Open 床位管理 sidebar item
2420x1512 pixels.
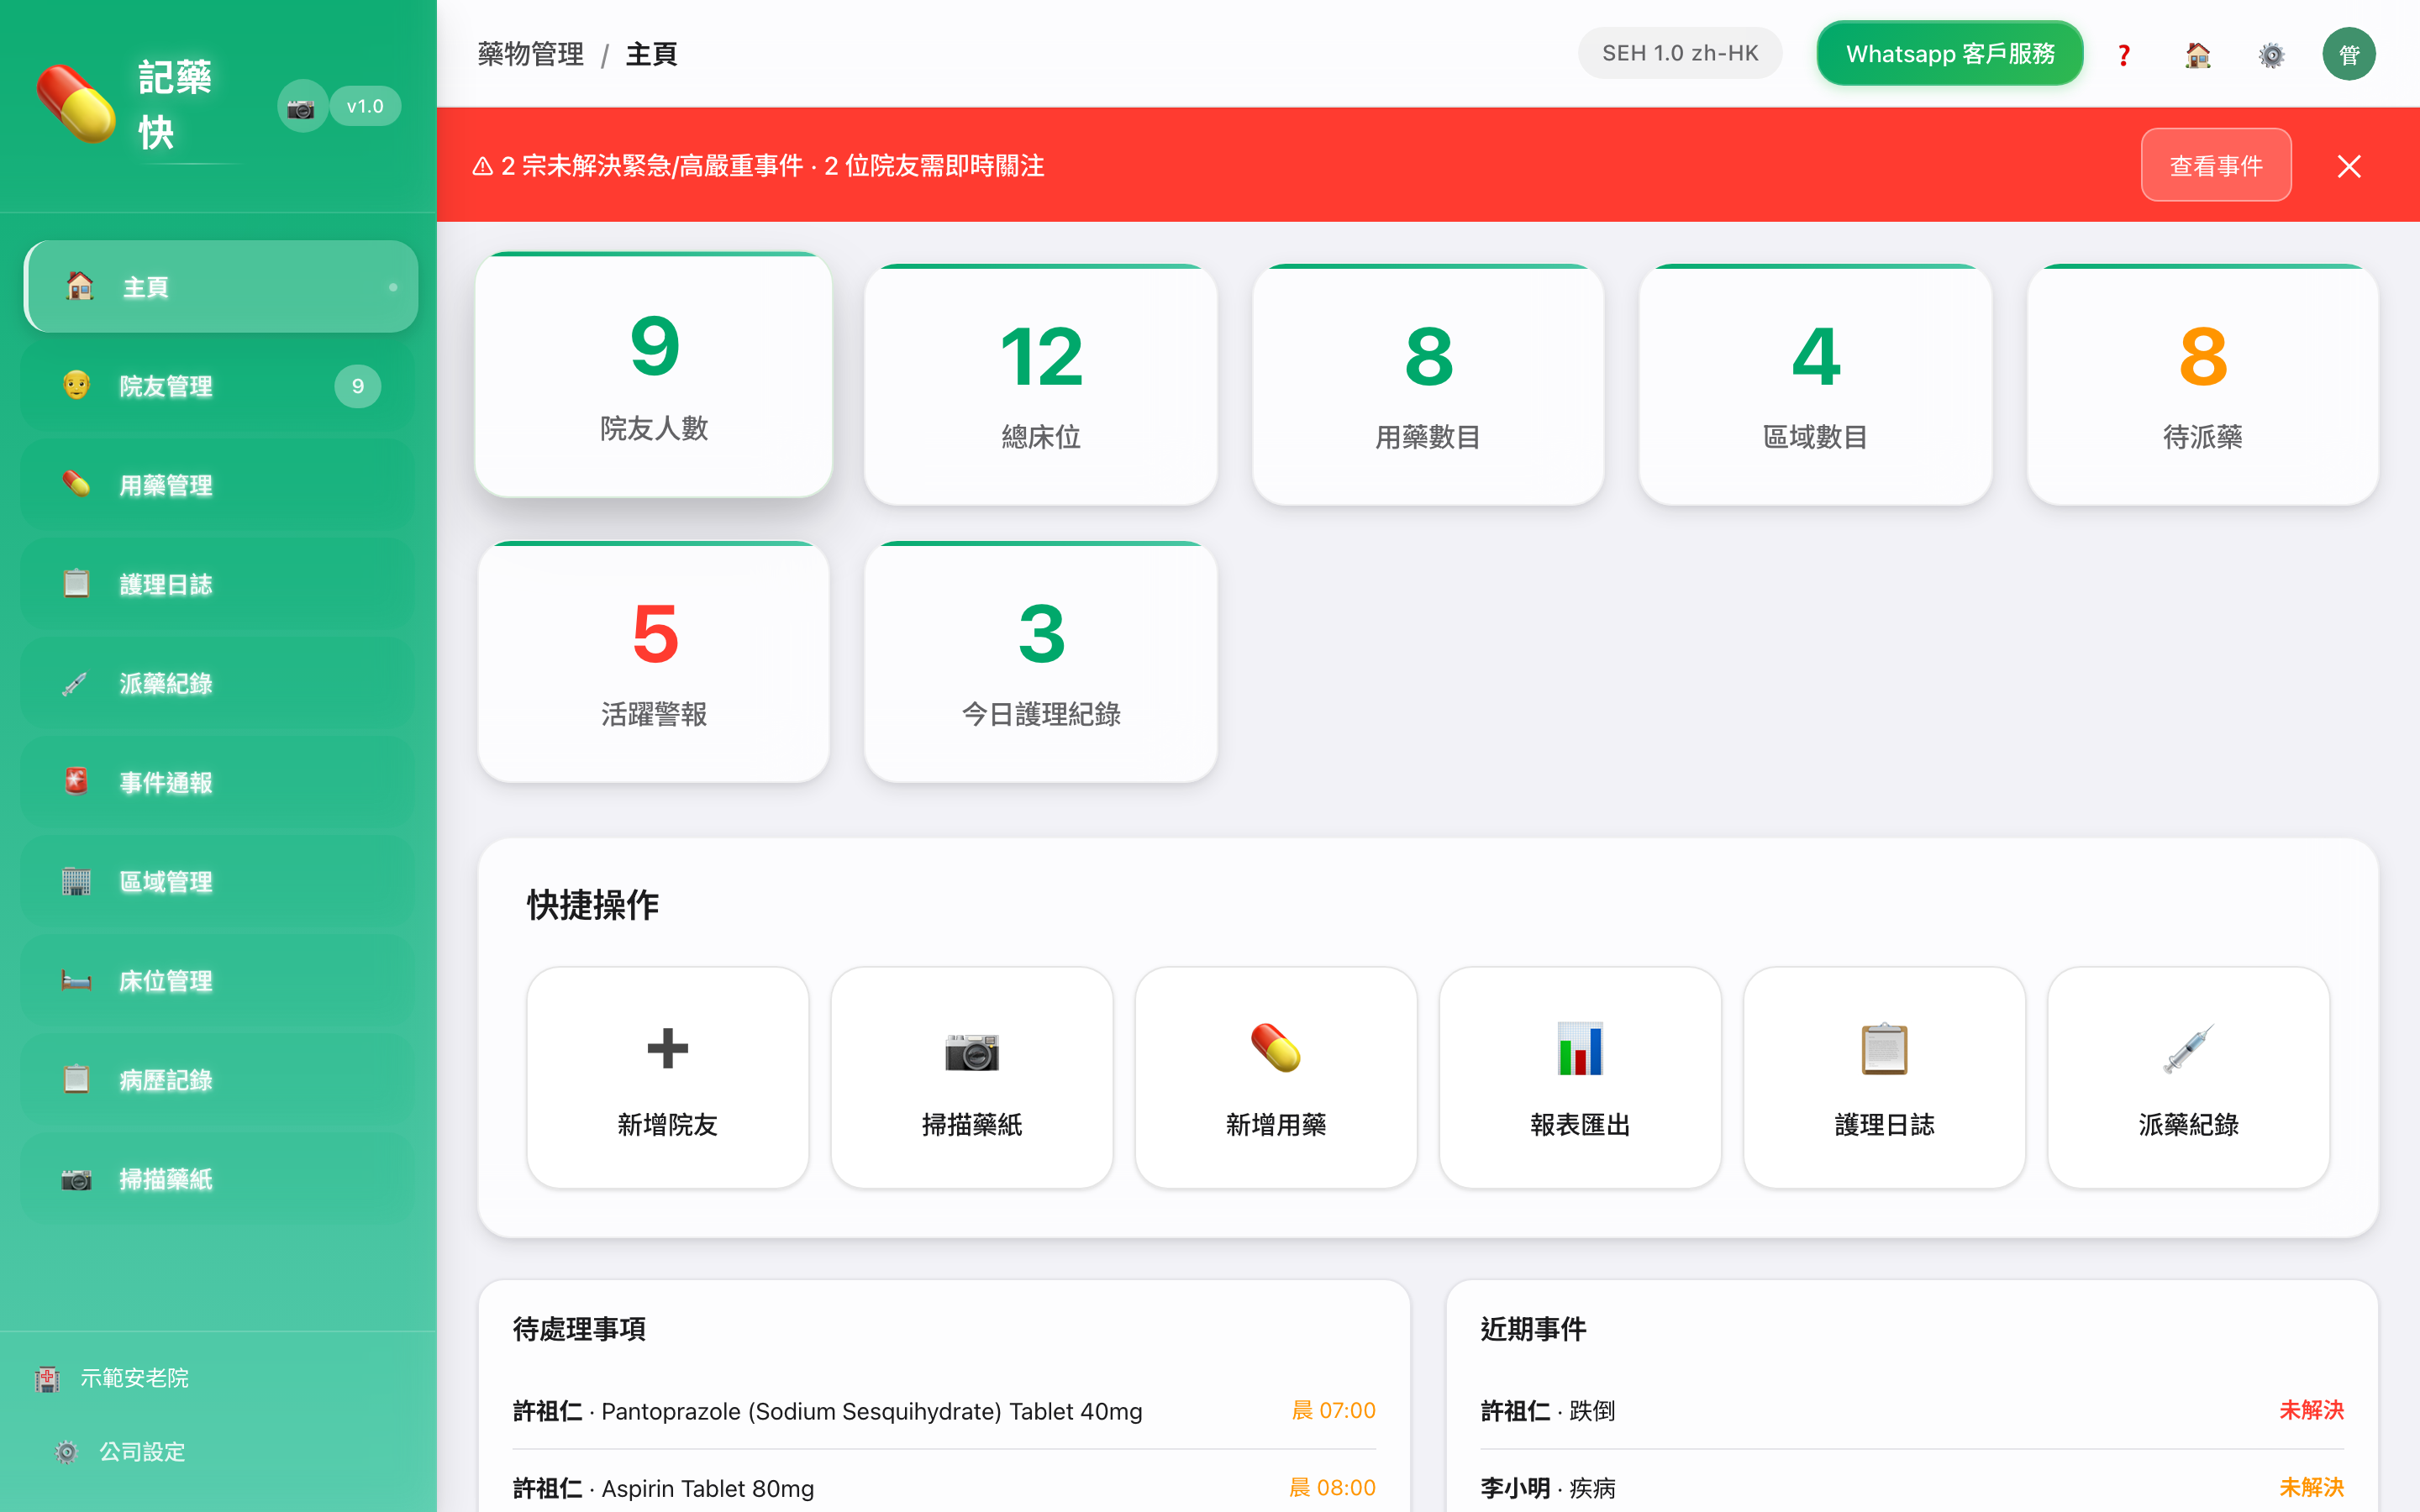tap(217, 980)
